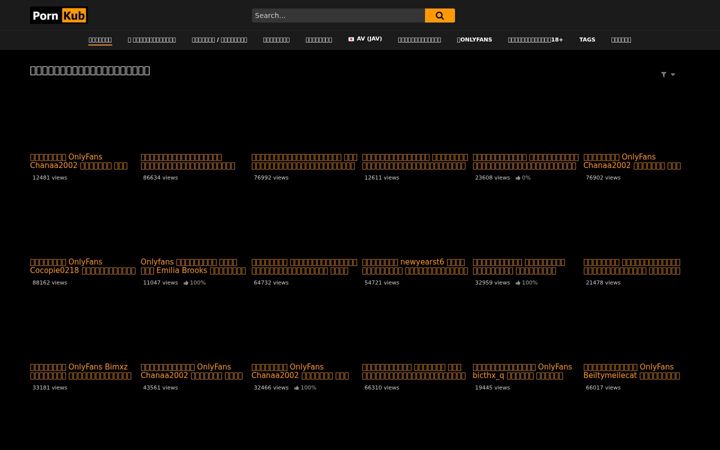The height and width of the screenshot is (450, 720).
Task: Click the "12611 views" text
Action: pyautogui.click(x=382, y=178)
